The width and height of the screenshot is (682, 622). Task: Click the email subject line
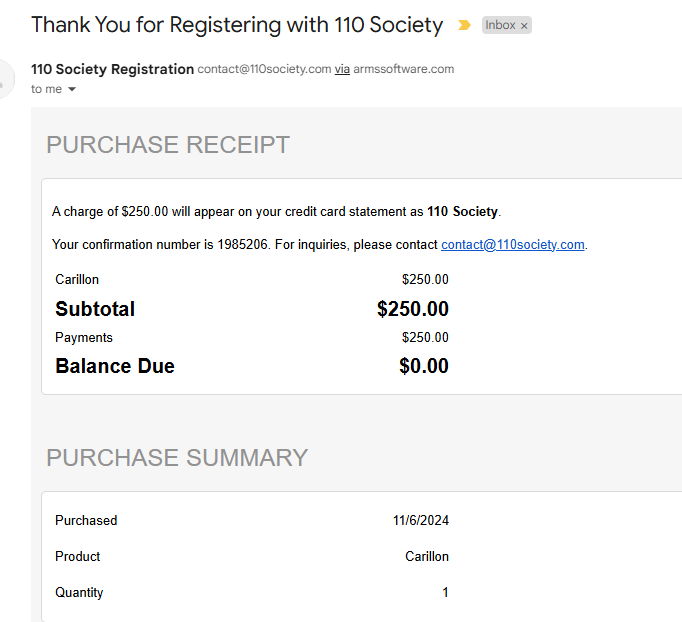(x=237, y=25)
